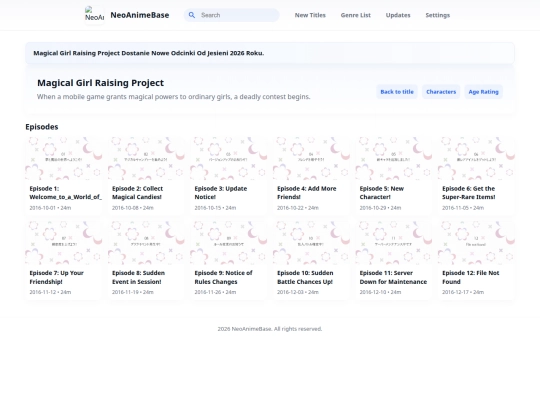Select title 'Episode 9: Notice of Rules Changes'
540x405 pixels.
[224, 277]
